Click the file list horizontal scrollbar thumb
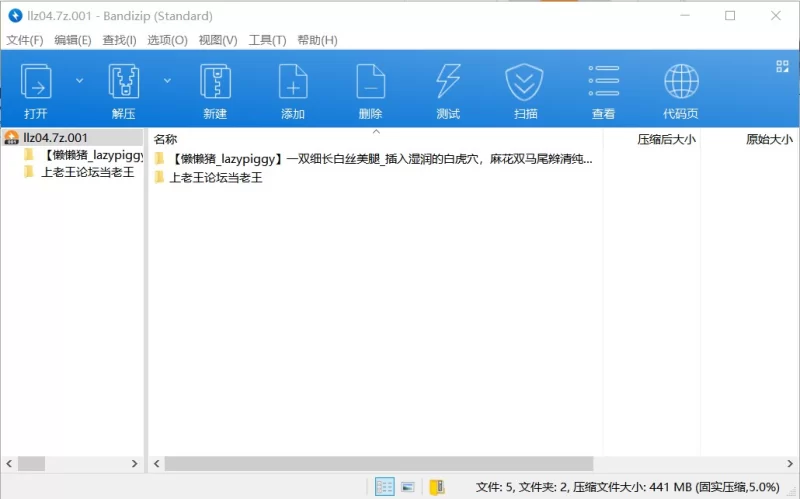This screenshot has width=800, height=499. pos(379,463)
